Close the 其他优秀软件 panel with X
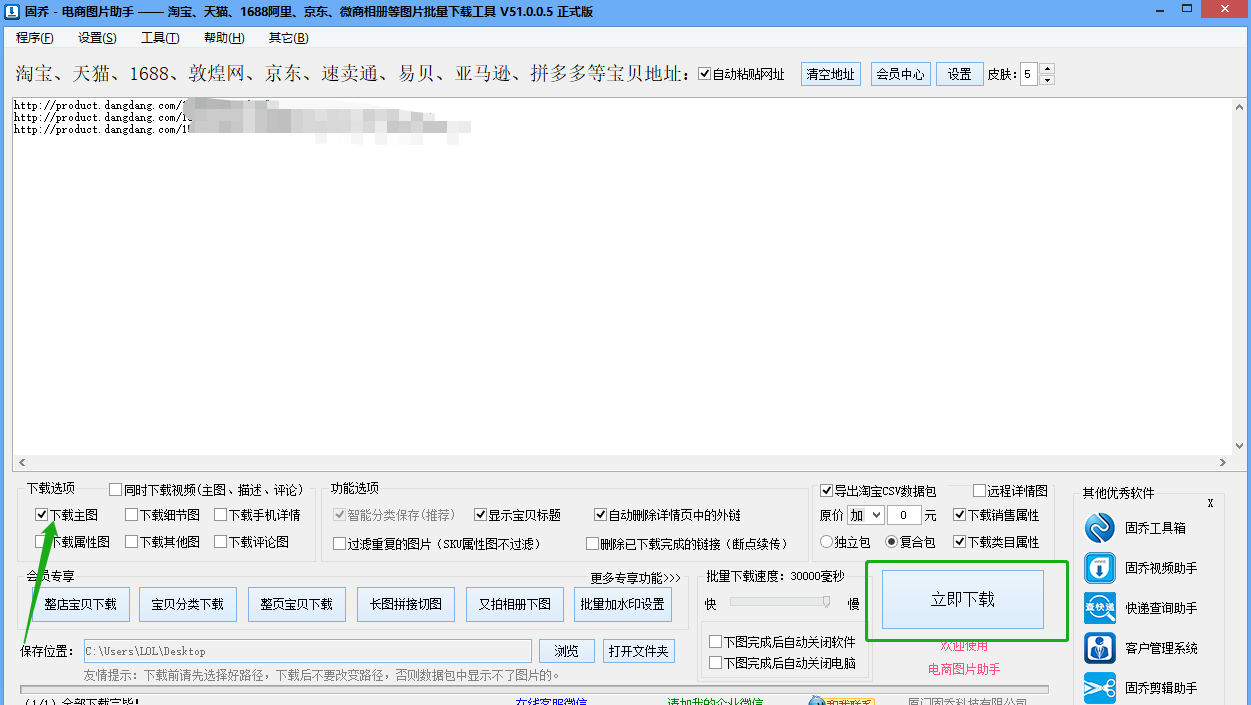The width and height of the screenshot is (1251, 705). point(1210,503)
